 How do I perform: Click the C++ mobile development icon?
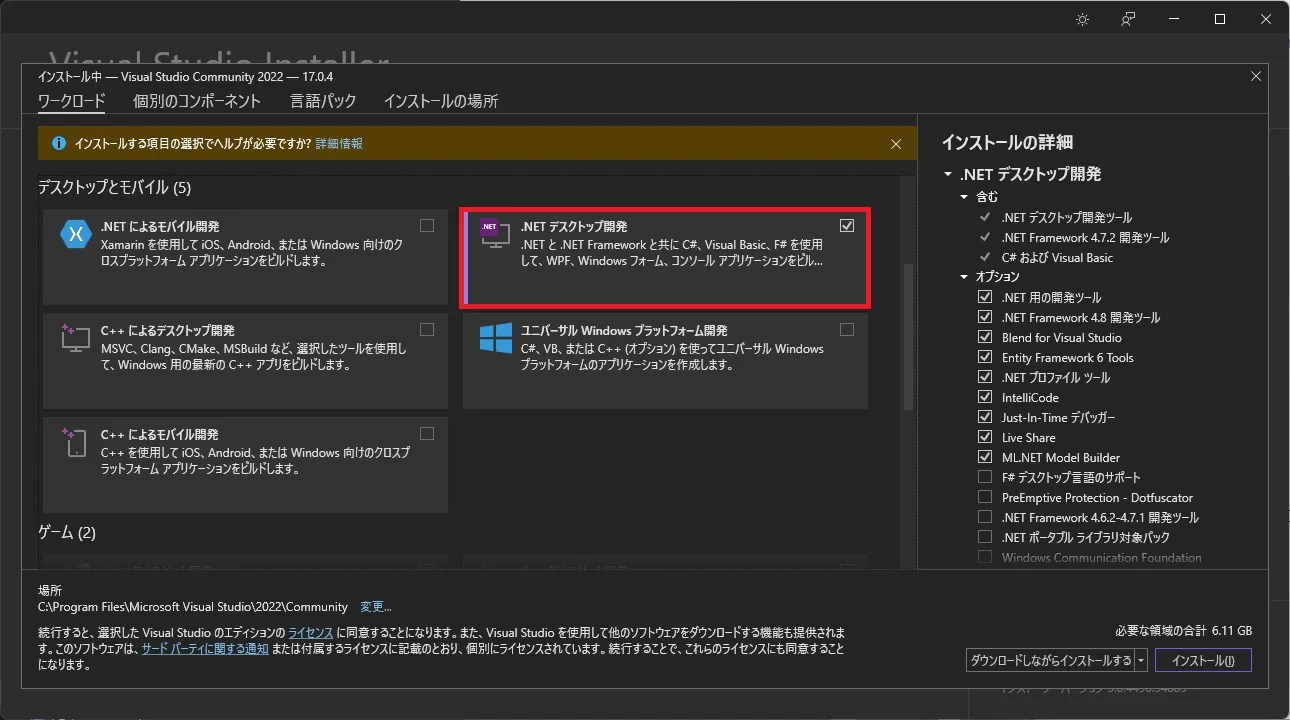(76, 444)
